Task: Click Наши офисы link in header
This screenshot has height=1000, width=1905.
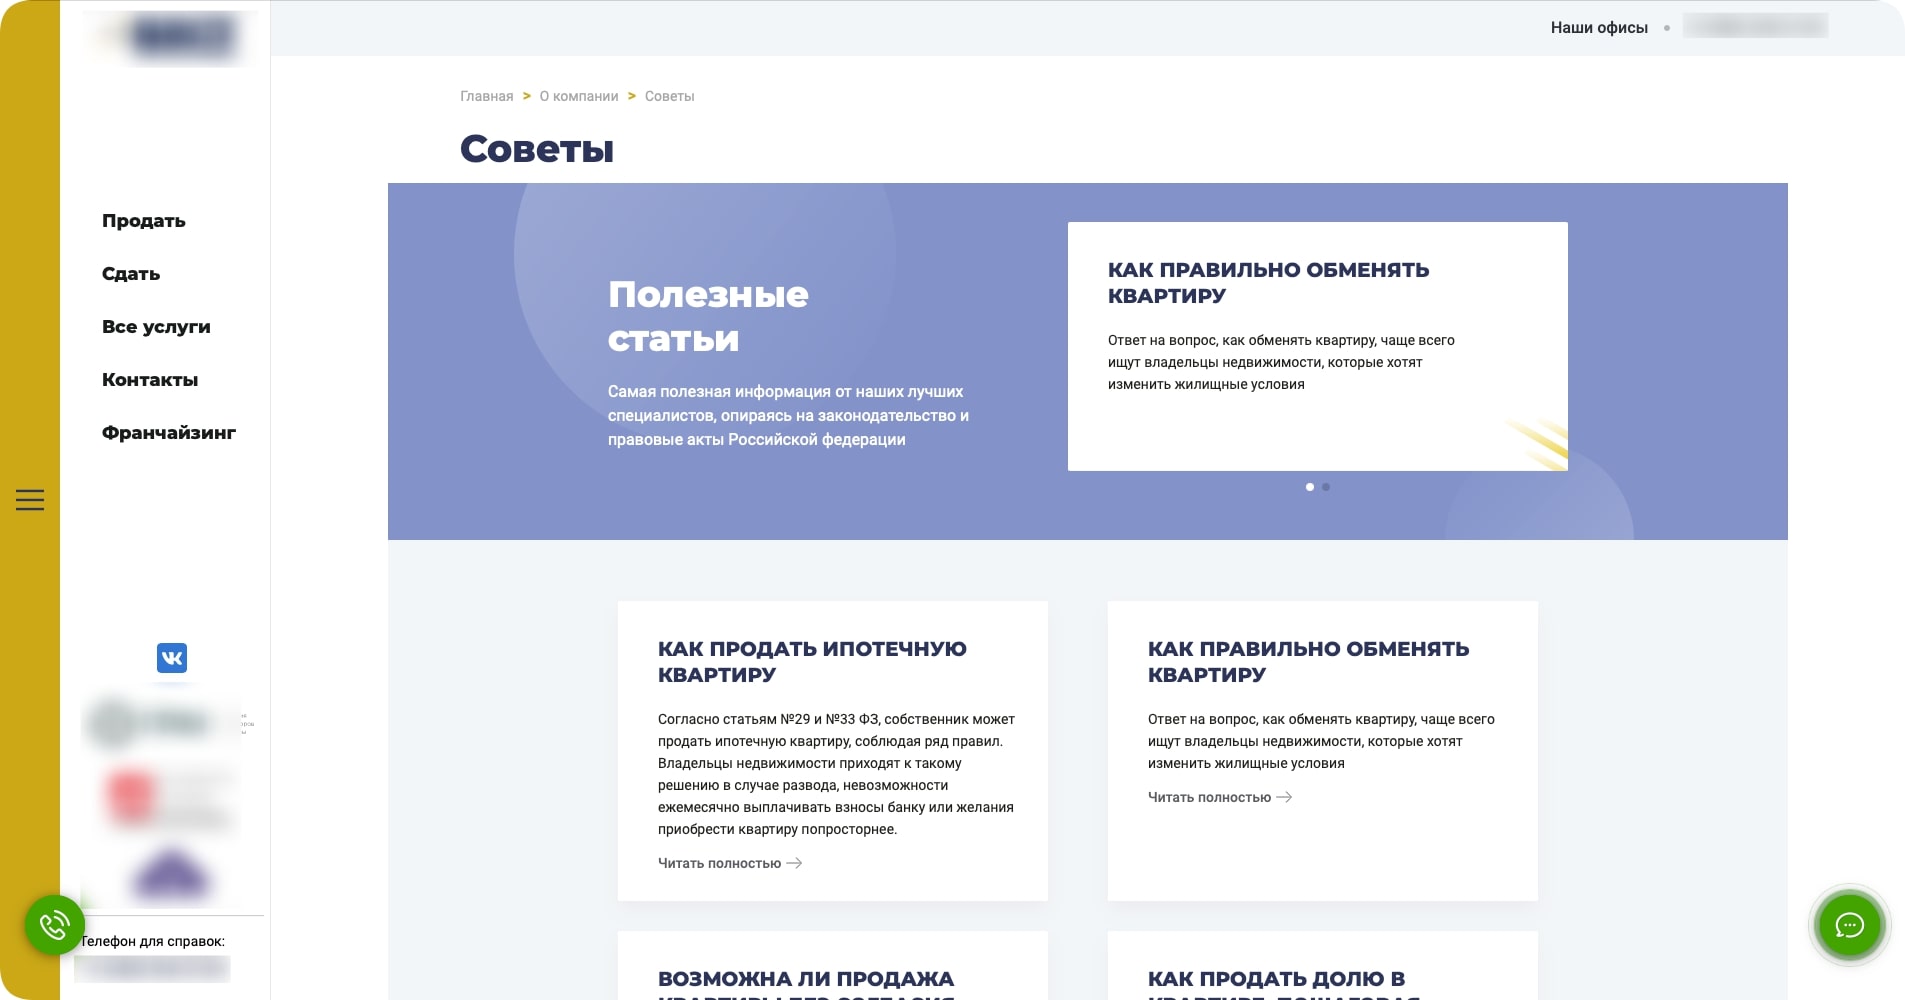Action: click(x=1599, y=28)
